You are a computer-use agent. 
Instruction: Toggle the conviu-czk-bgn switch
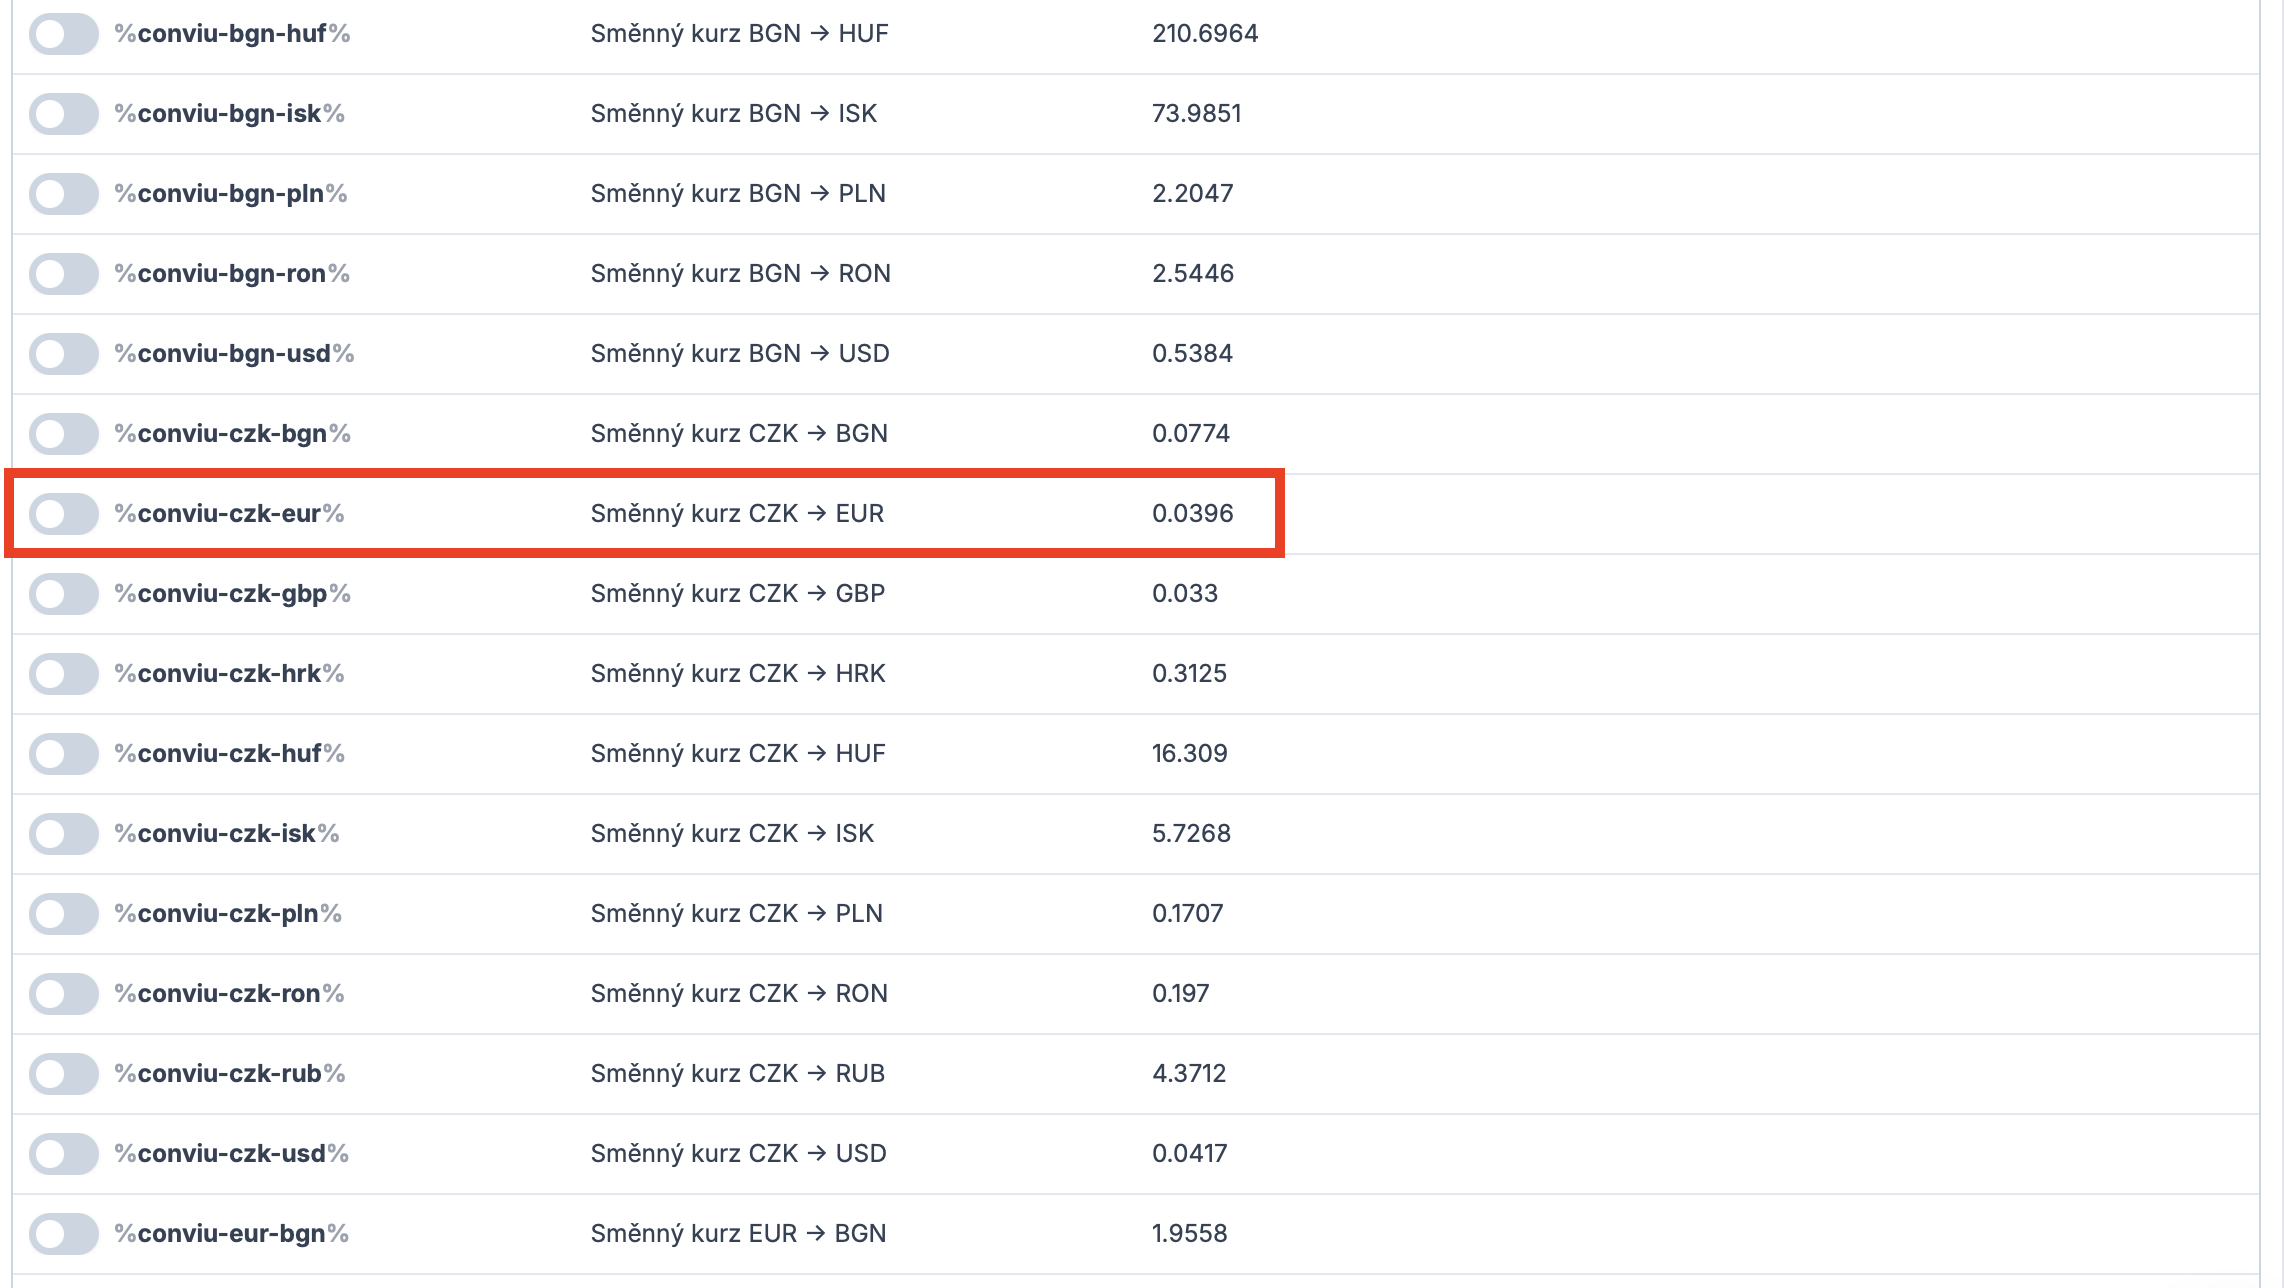click(64, 434)
